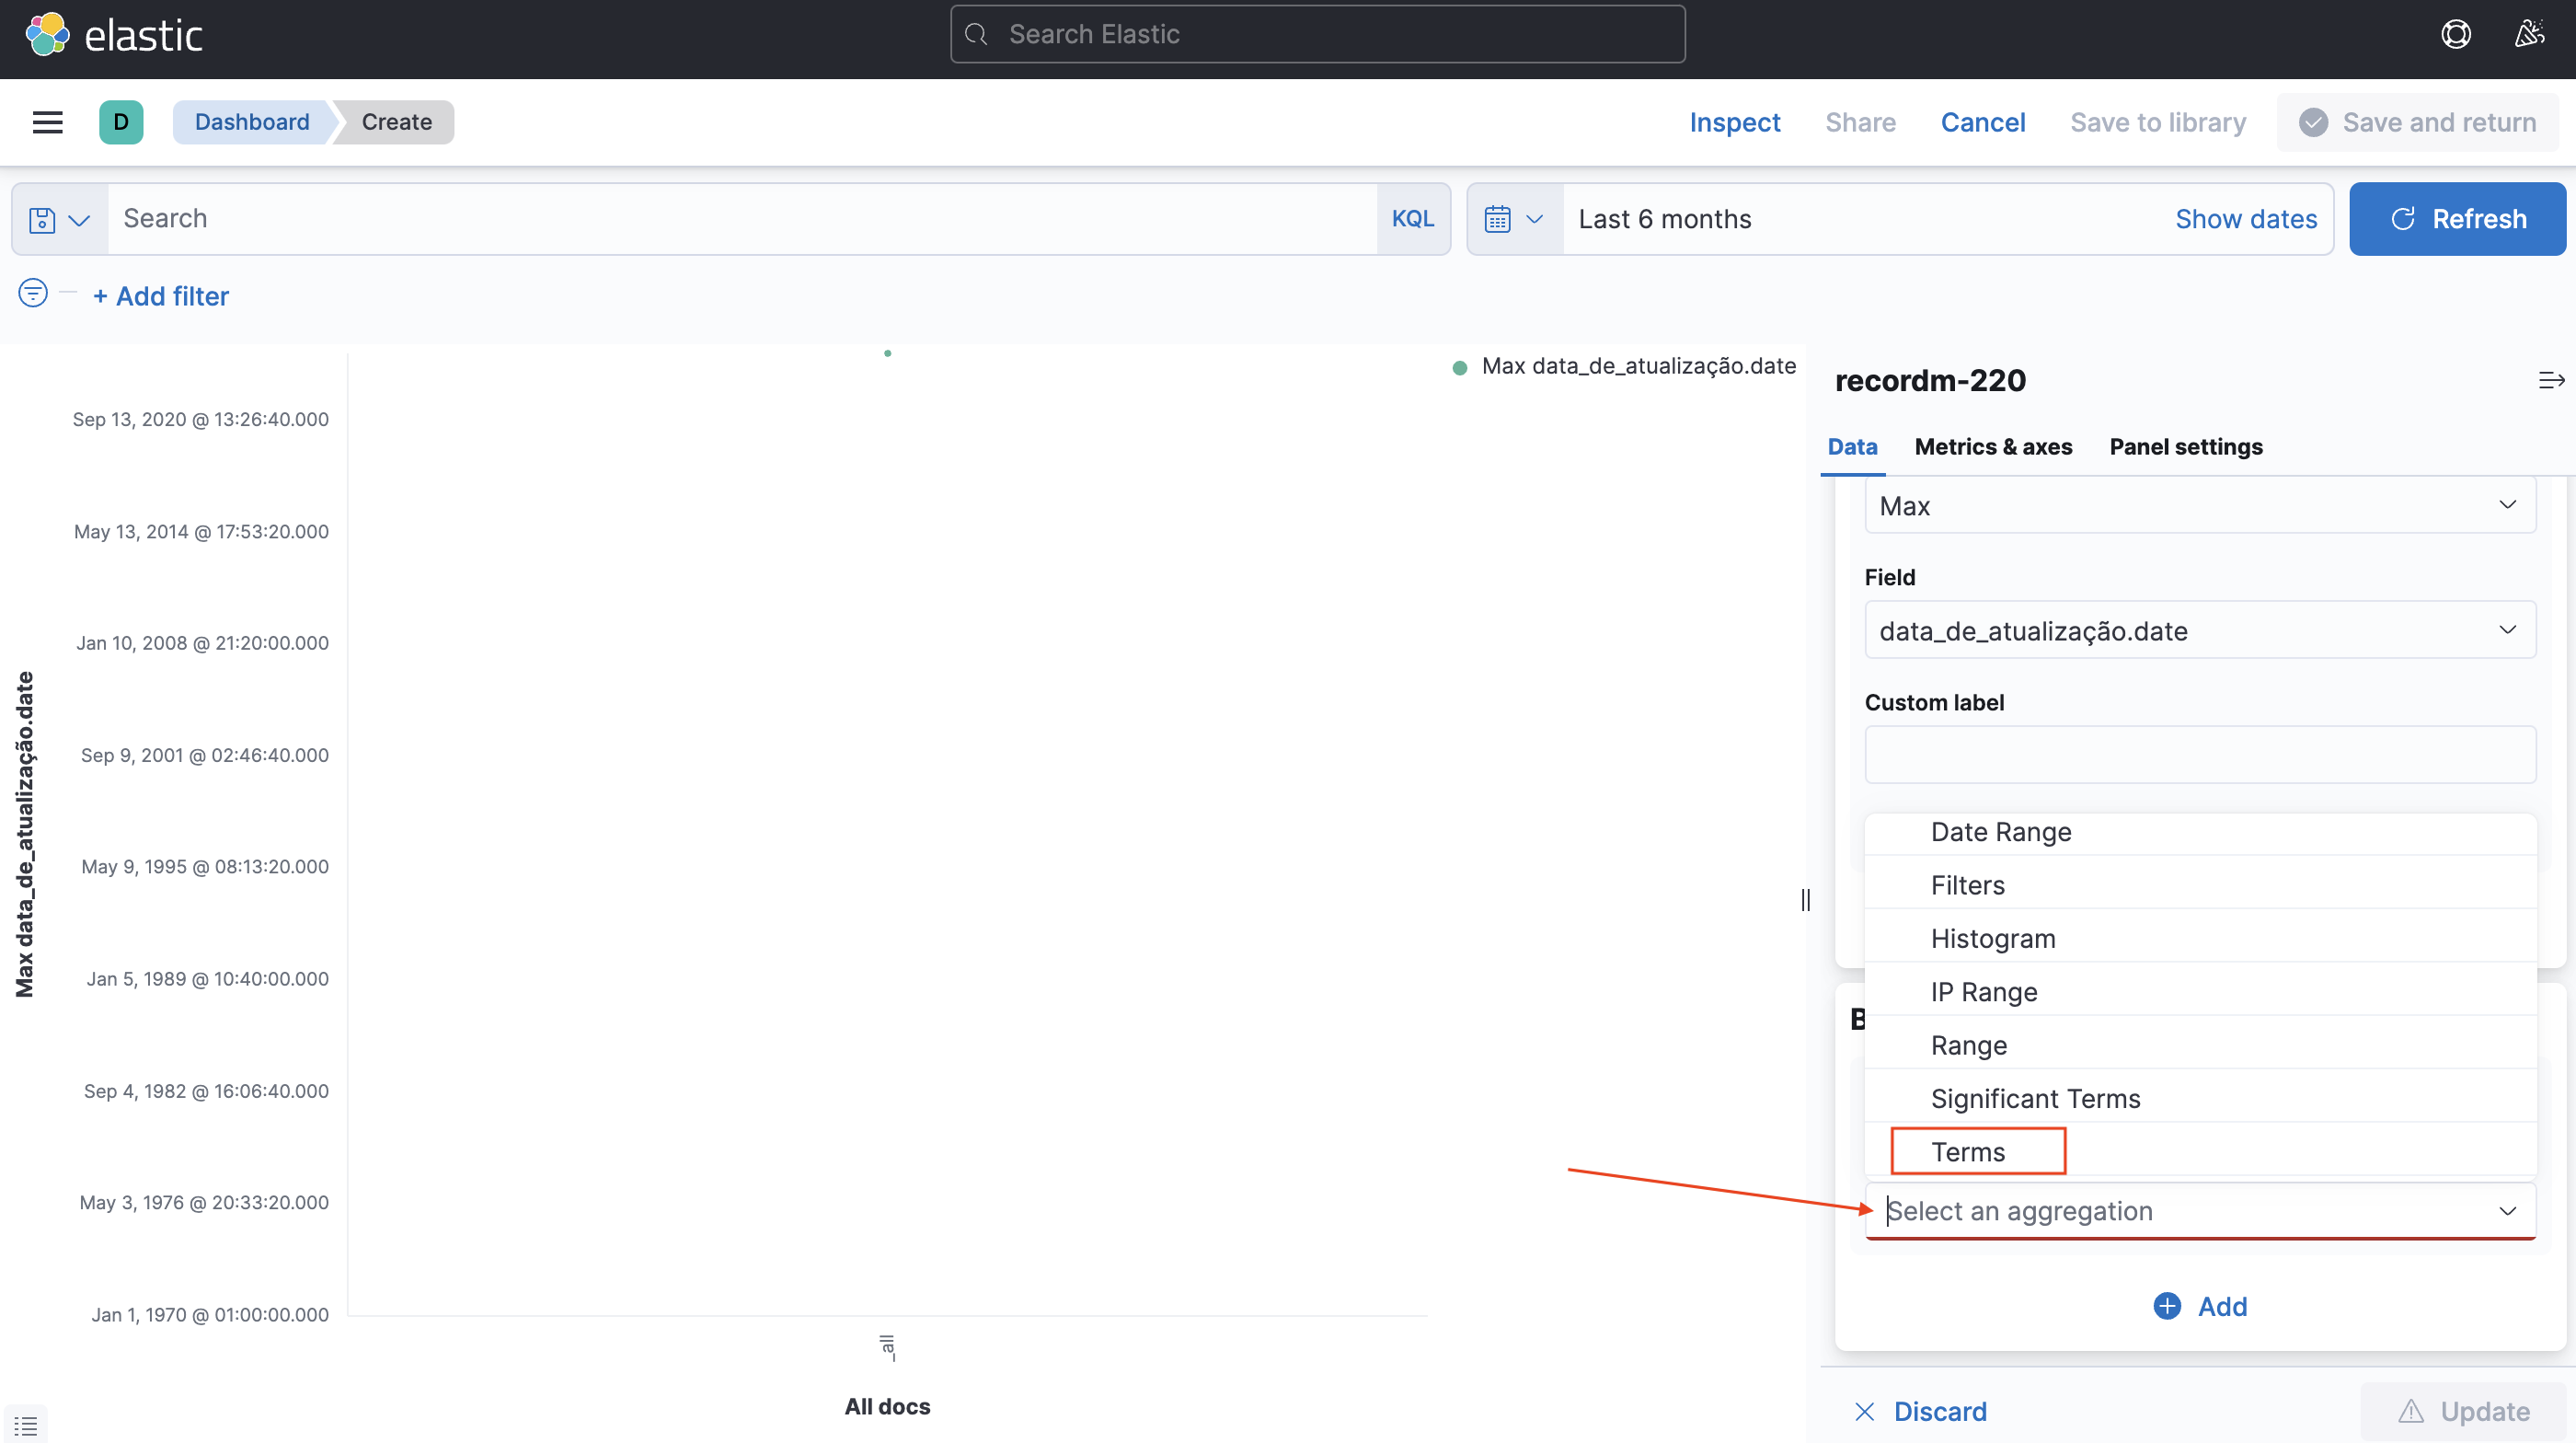Open the D space avatar
Viewport: 2576px width, 1443px height.
click(121, 122)
